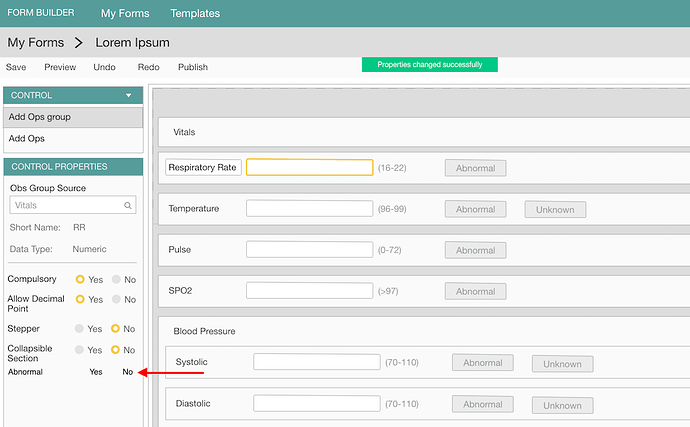This screenshot has height=427, width=690.
Task: Click Unknown button for Diastolic
Action: 562,405
